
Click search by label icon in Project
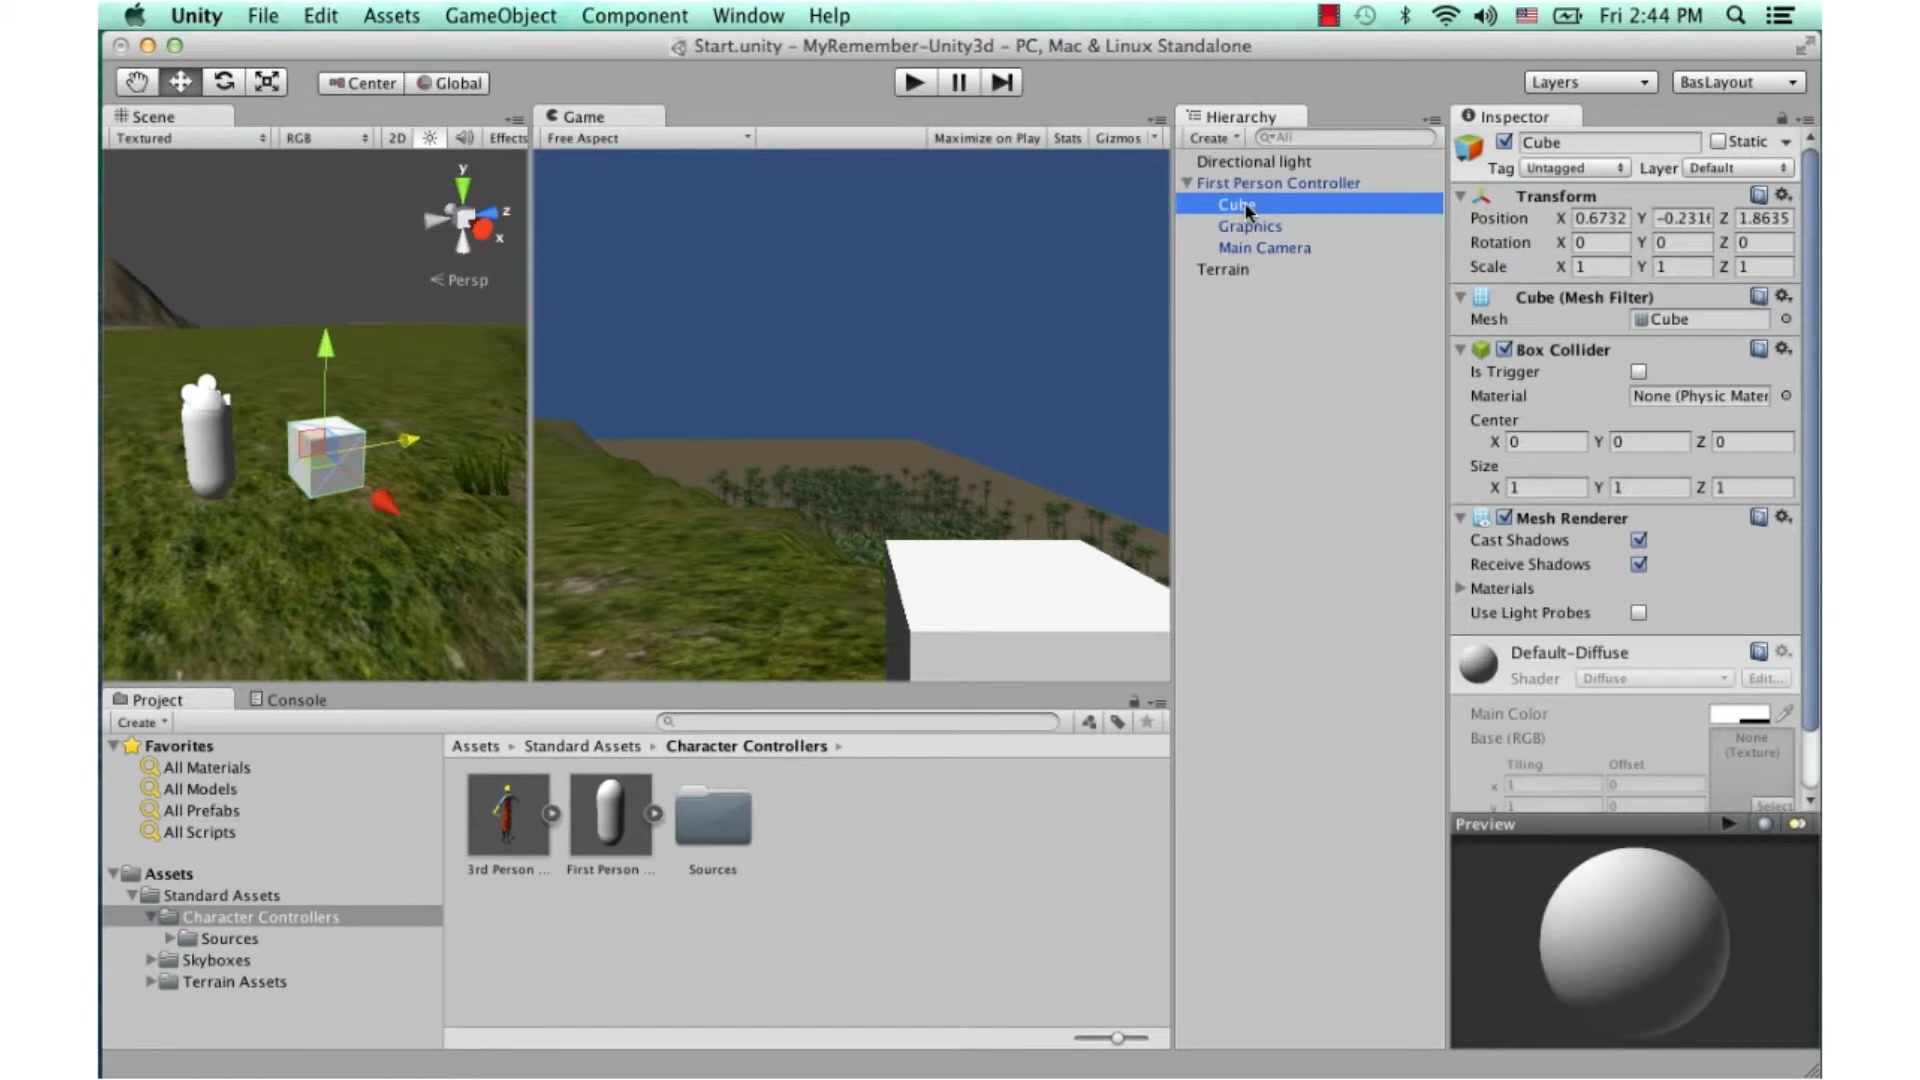1117,722
